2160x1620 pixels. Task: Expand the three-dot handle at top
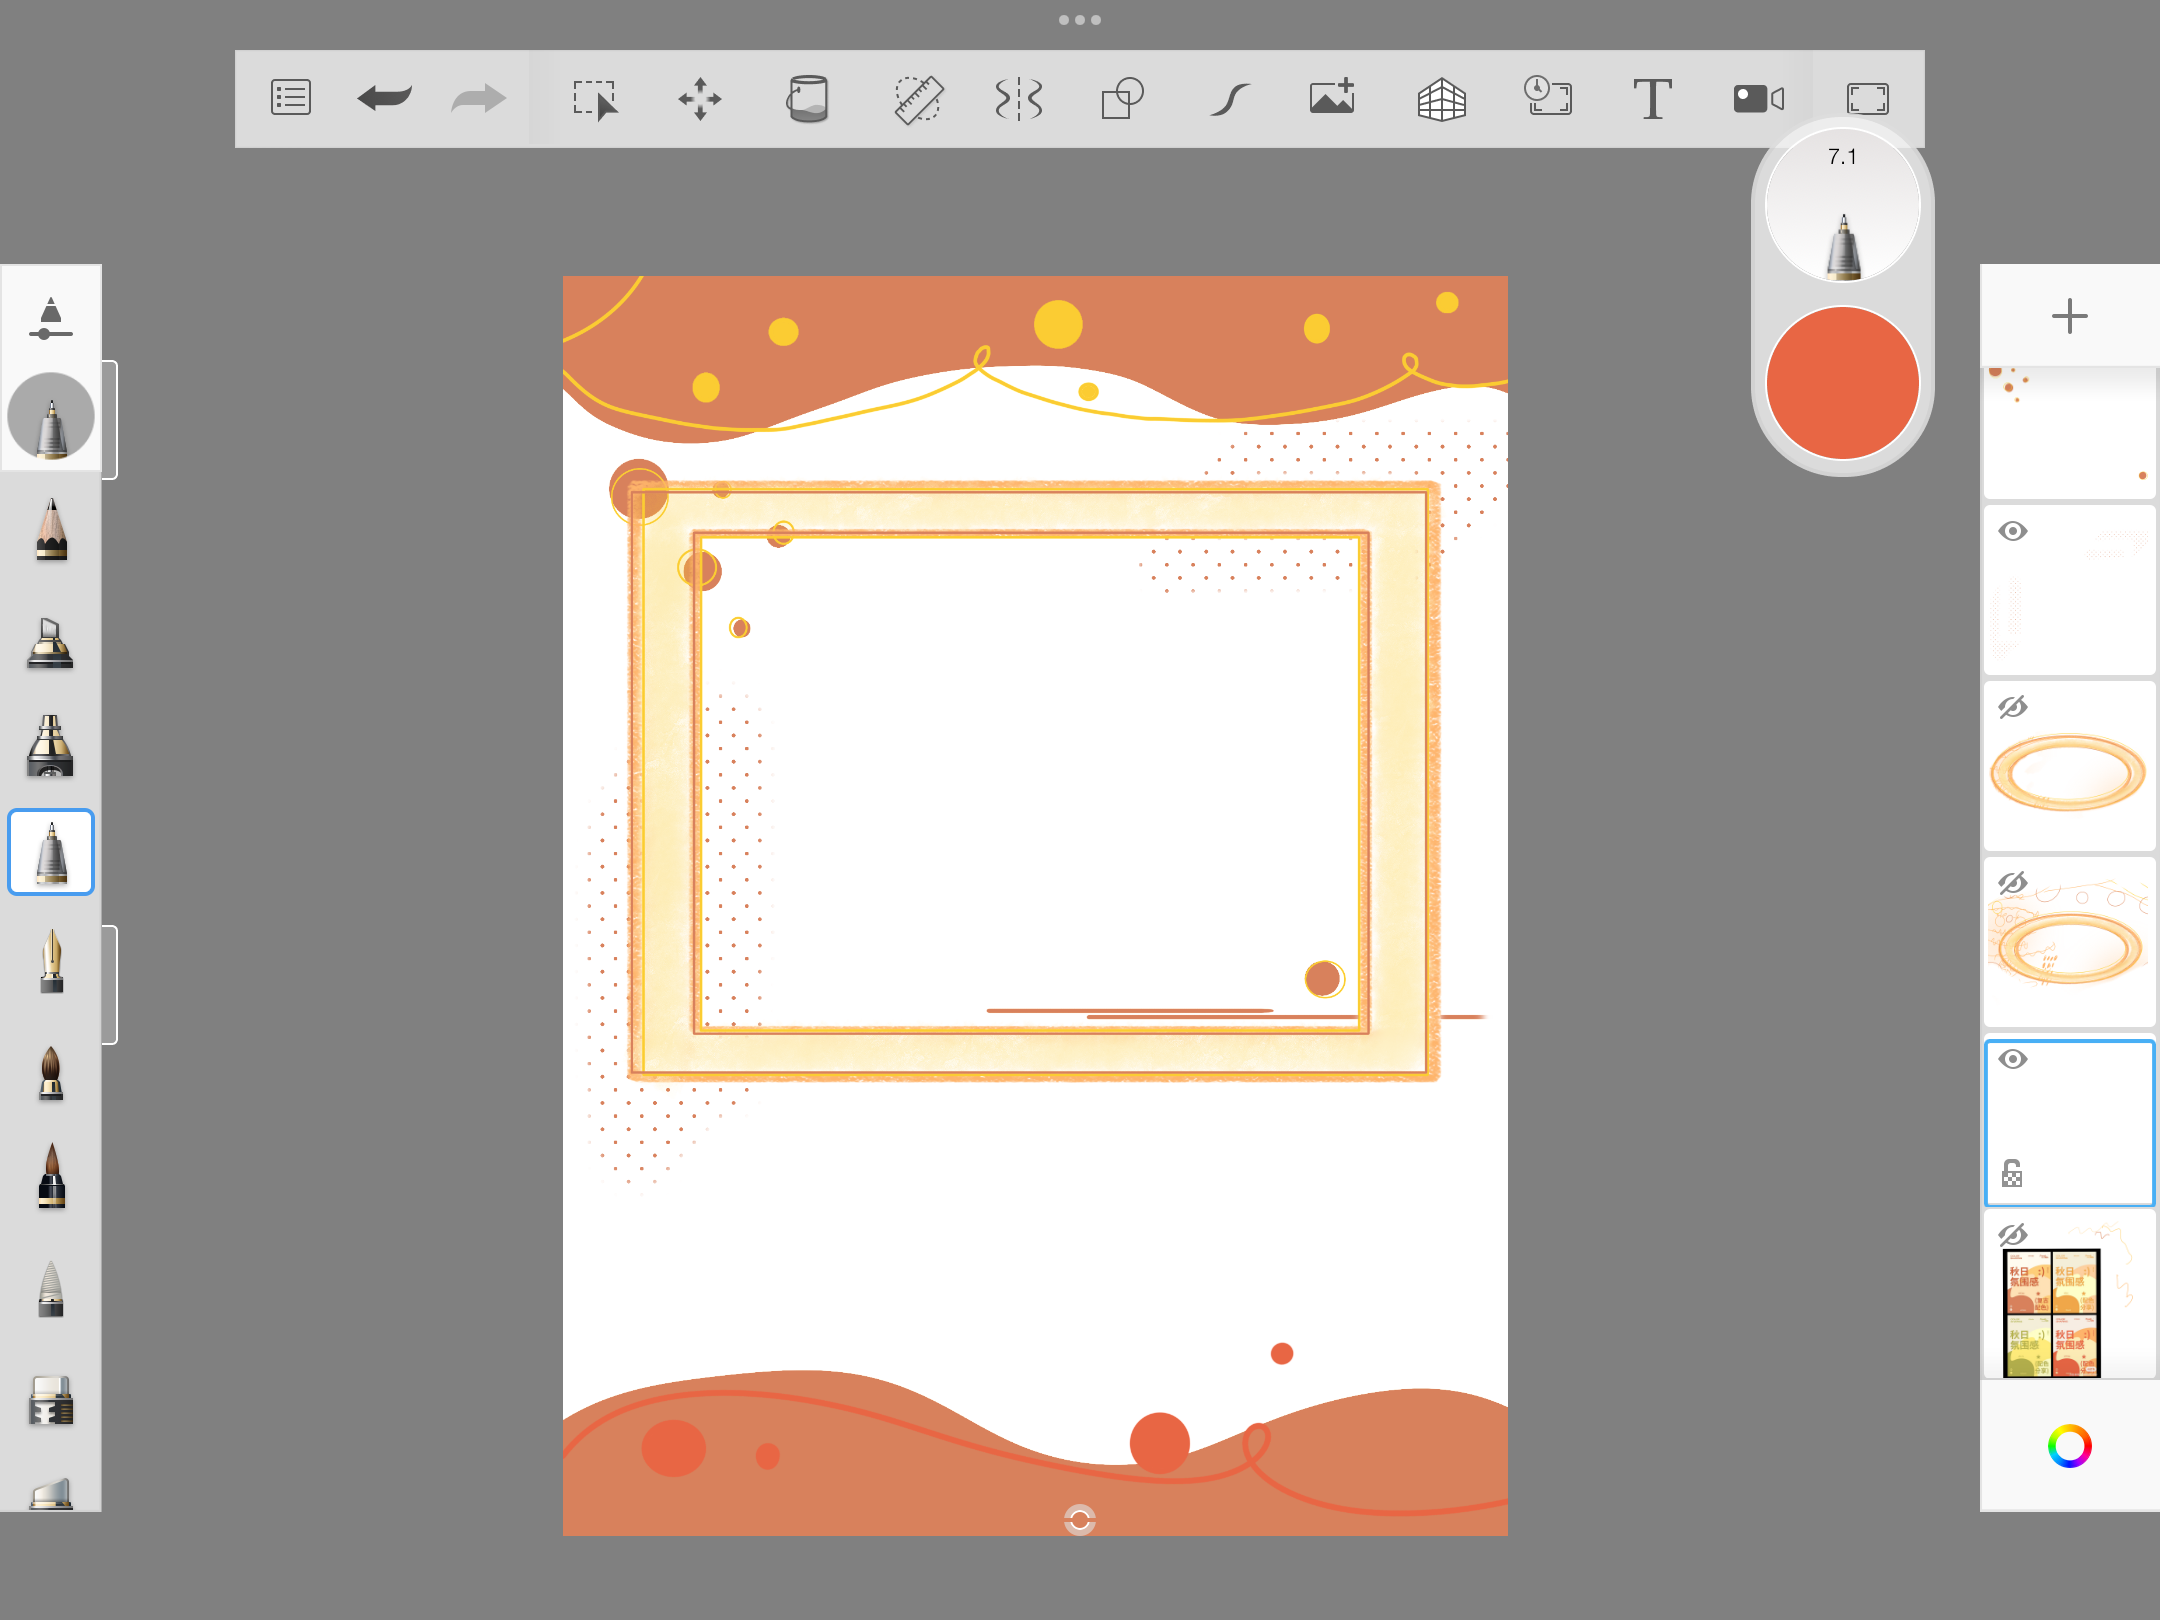[1080, 20]
